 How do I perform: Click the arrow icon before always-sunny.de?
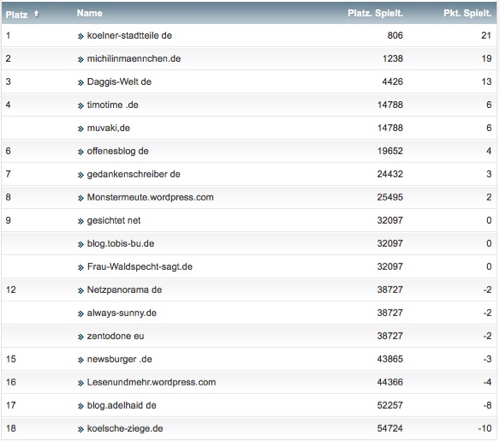[x=80, y=314]
